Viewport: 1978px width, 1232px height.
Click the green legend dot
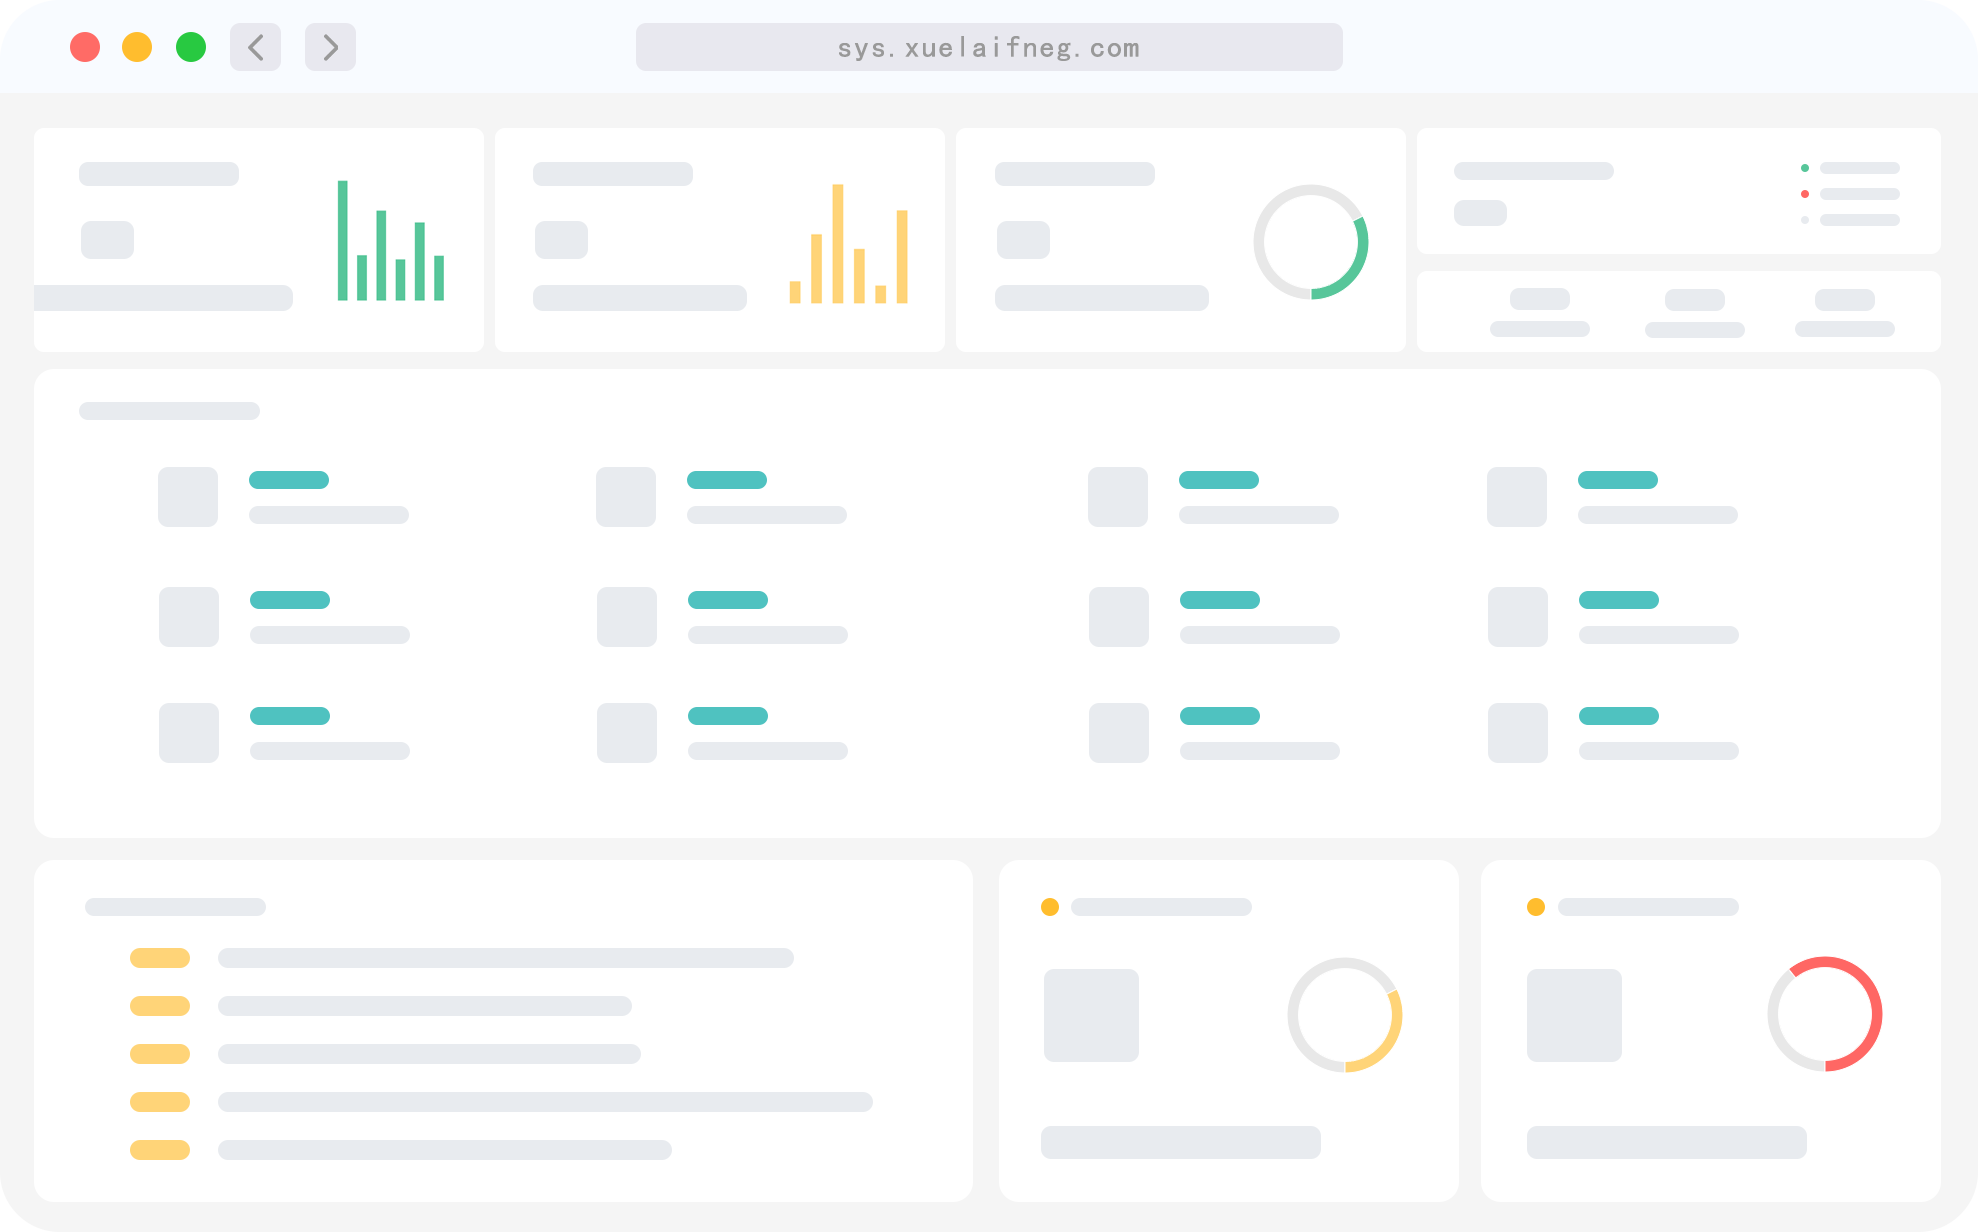(1804, 168)
